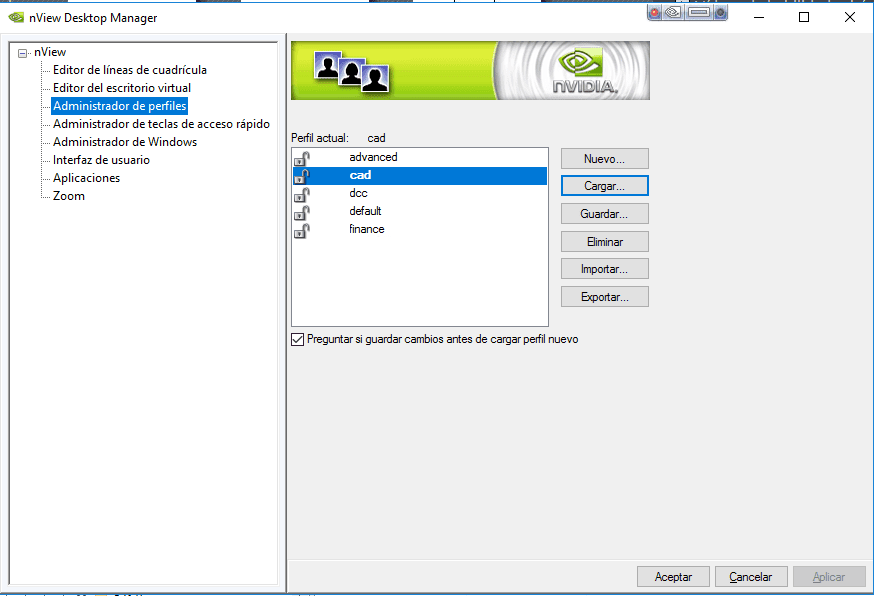Click the NVIDIA logo on the green banner

(x=583, y=70)
